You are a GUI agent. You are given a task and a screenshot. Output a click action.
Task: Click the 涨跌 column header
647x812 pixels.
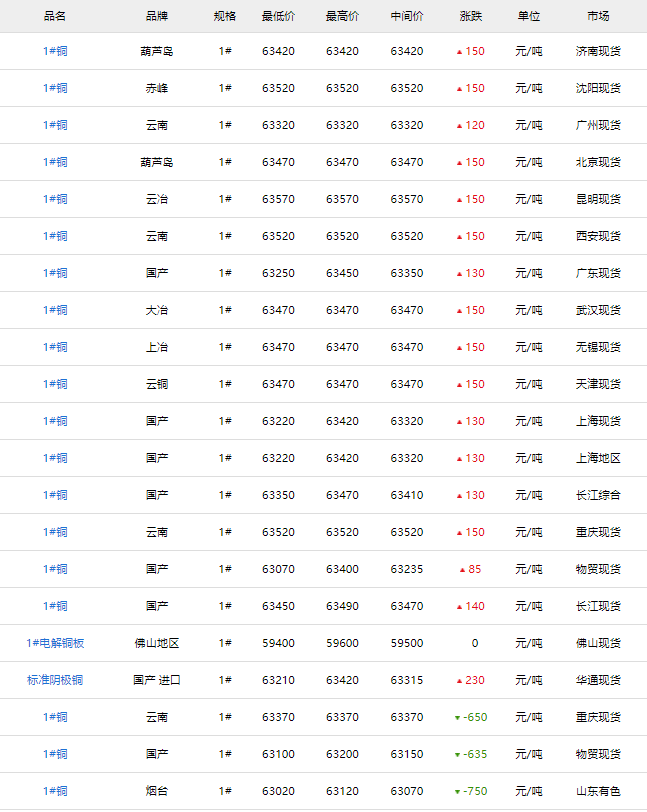pyautogui.click(x=470, y=16)
